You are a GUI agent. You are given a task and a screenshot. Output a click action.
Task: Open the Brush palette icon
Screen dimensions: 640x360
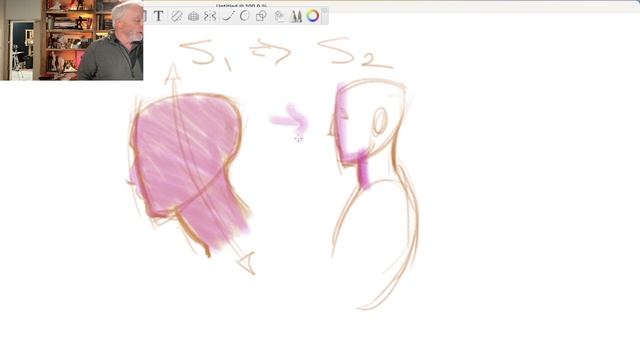tap(296, 16)
